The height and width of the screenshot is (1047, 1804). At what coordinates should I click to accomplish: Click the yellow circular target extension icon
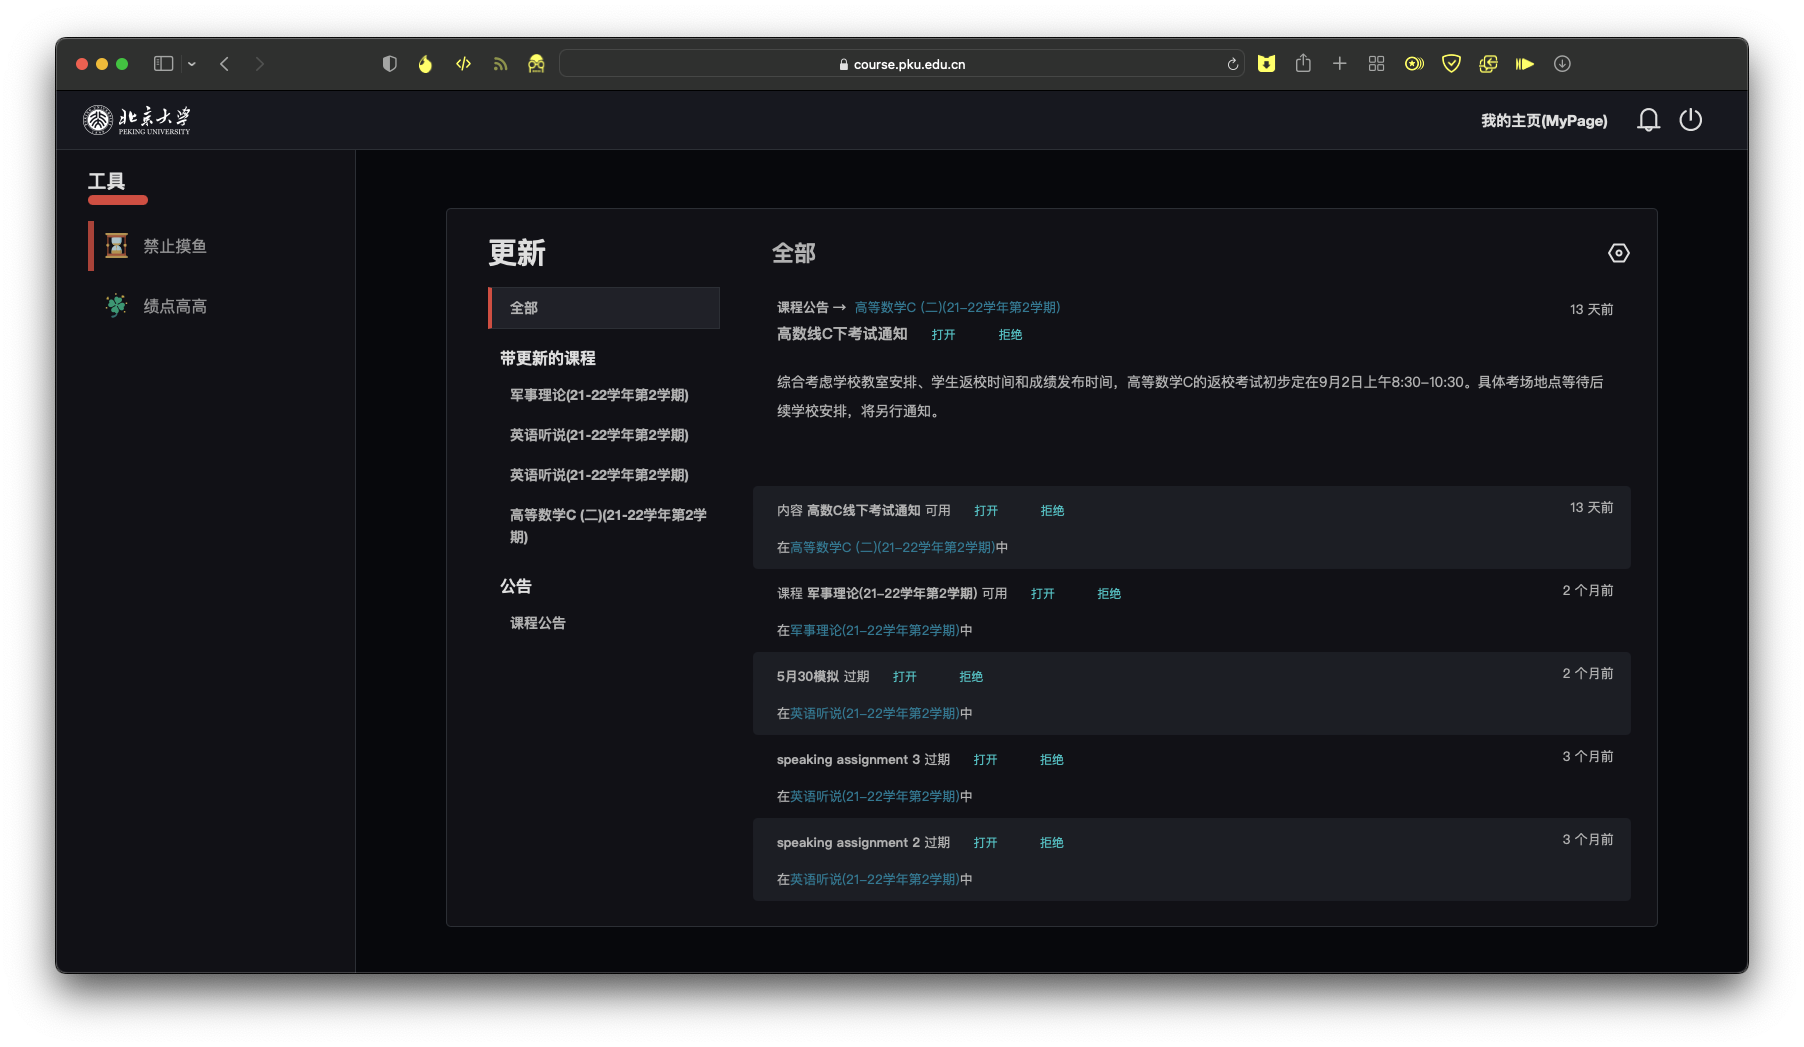coord(1414,64)
